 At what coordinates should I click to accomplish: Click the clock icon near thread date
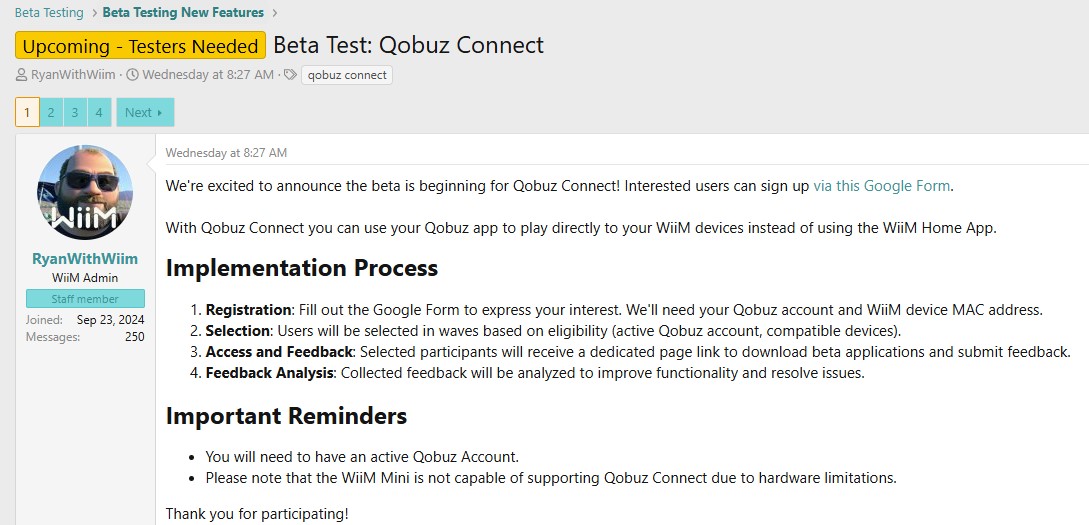[x=132, y=75]
